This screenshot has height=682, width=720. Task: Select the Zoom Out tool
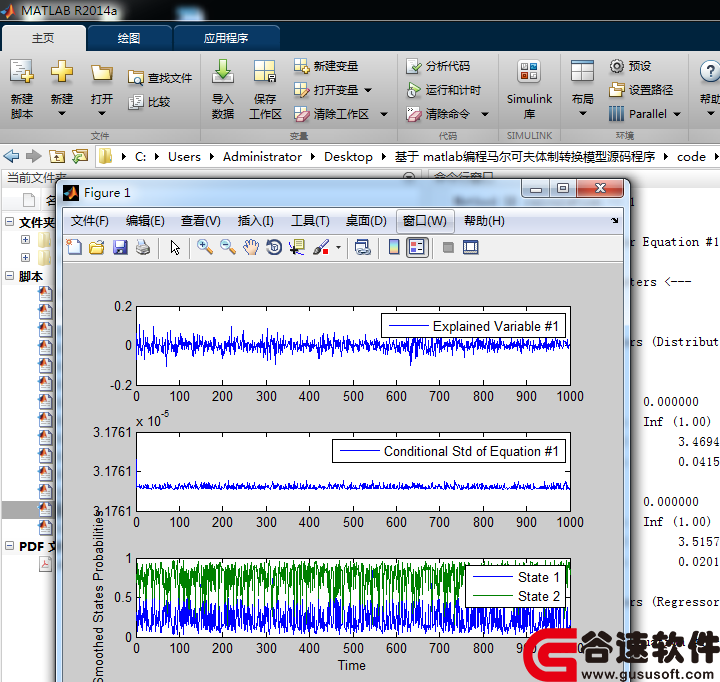click(228, 248)
